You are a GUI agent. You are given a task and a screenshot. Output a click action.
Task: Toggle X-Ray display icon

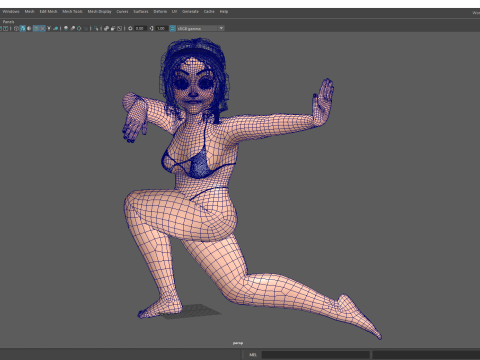pos(106,29)
